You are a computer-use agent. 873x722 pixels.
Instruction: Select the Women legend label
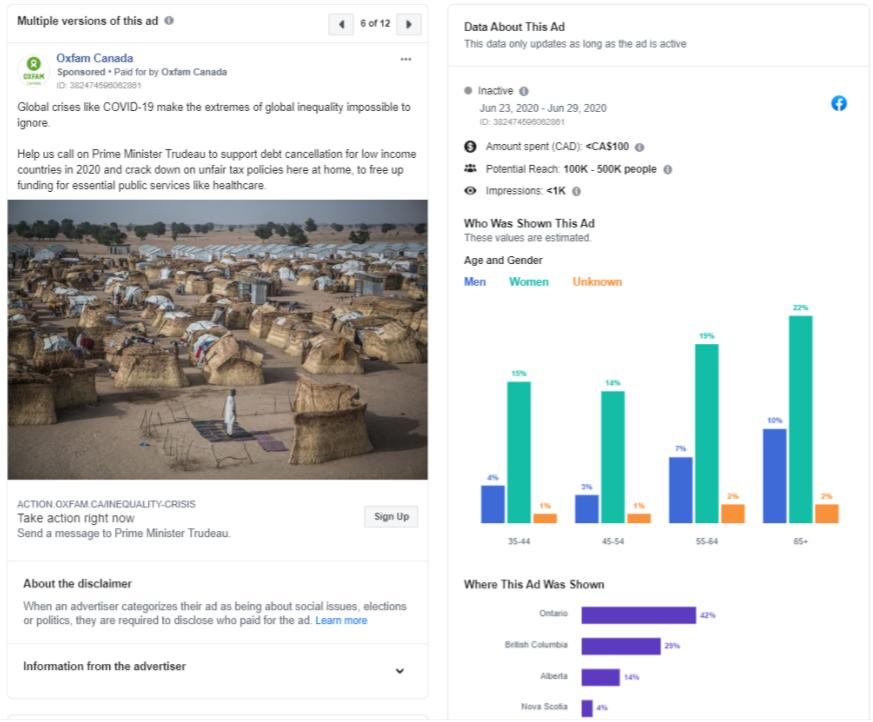(529, 282)
